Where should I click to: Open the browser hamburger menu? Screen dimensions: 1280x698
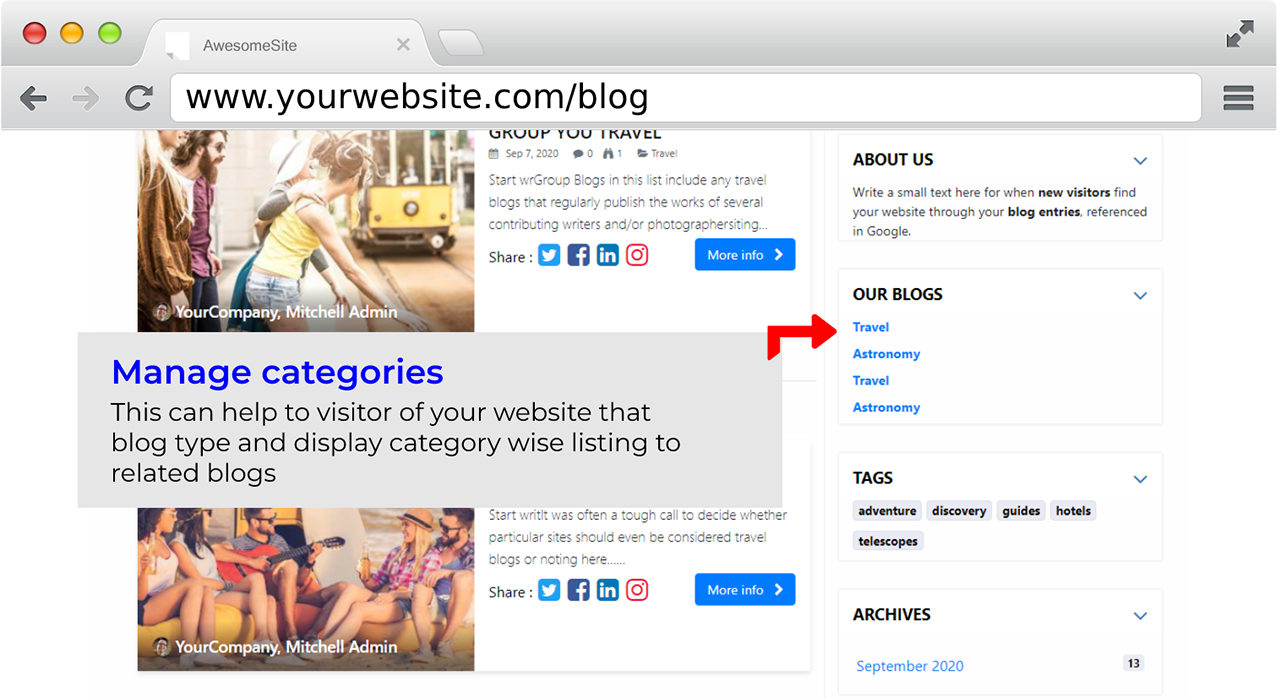coord(1238,98)
